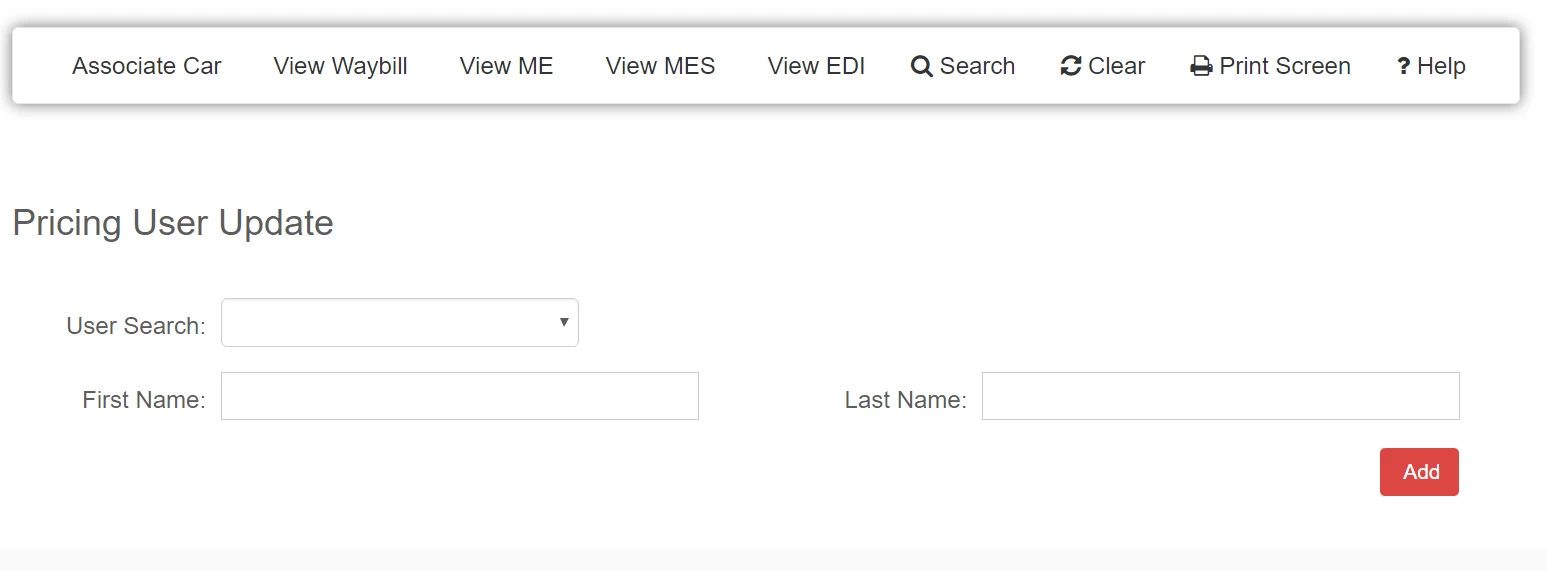Open the View Waybill menu item
This screenshot has height=570, width=1547.
point(341,66)
